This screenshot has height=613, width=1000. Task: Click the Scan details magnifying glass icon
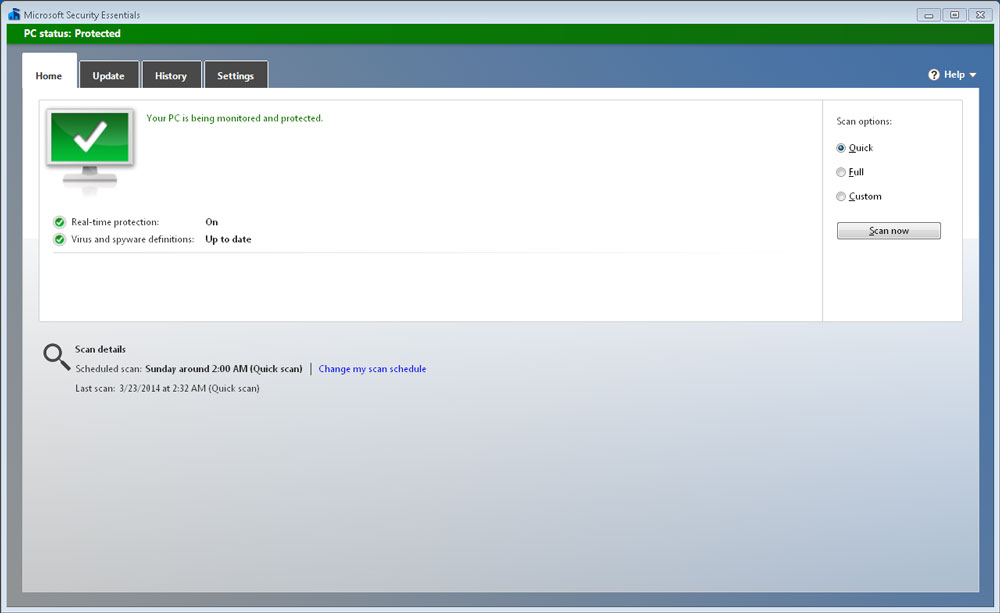click(x=56, y=357)
